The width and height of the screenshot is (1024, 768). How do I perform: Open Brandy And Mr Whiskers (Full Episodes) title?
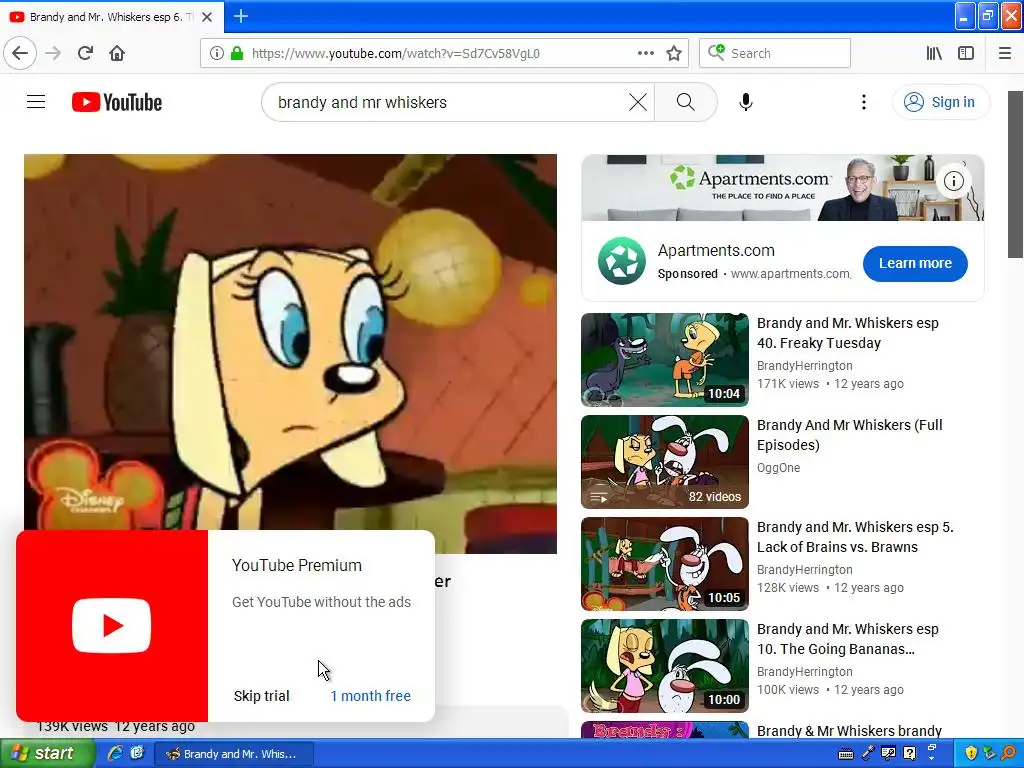pyautogui.click(x=850, y=435)
